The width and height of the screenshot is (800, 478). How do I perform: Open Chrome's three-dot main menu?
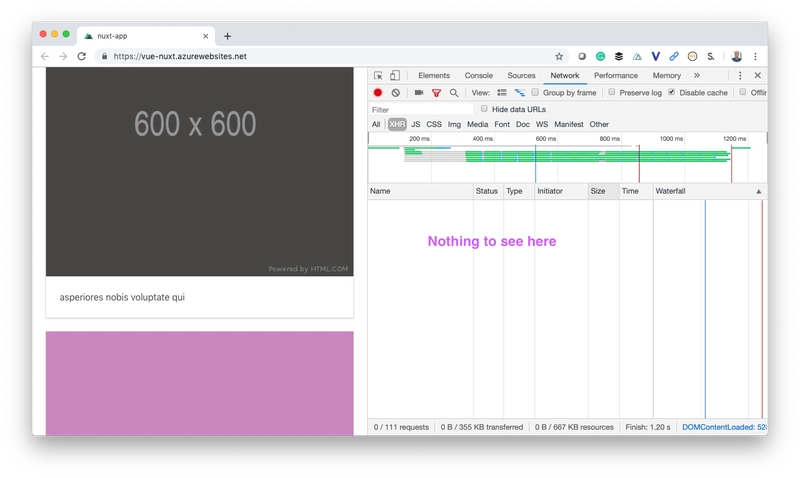[x=756, y=57]
